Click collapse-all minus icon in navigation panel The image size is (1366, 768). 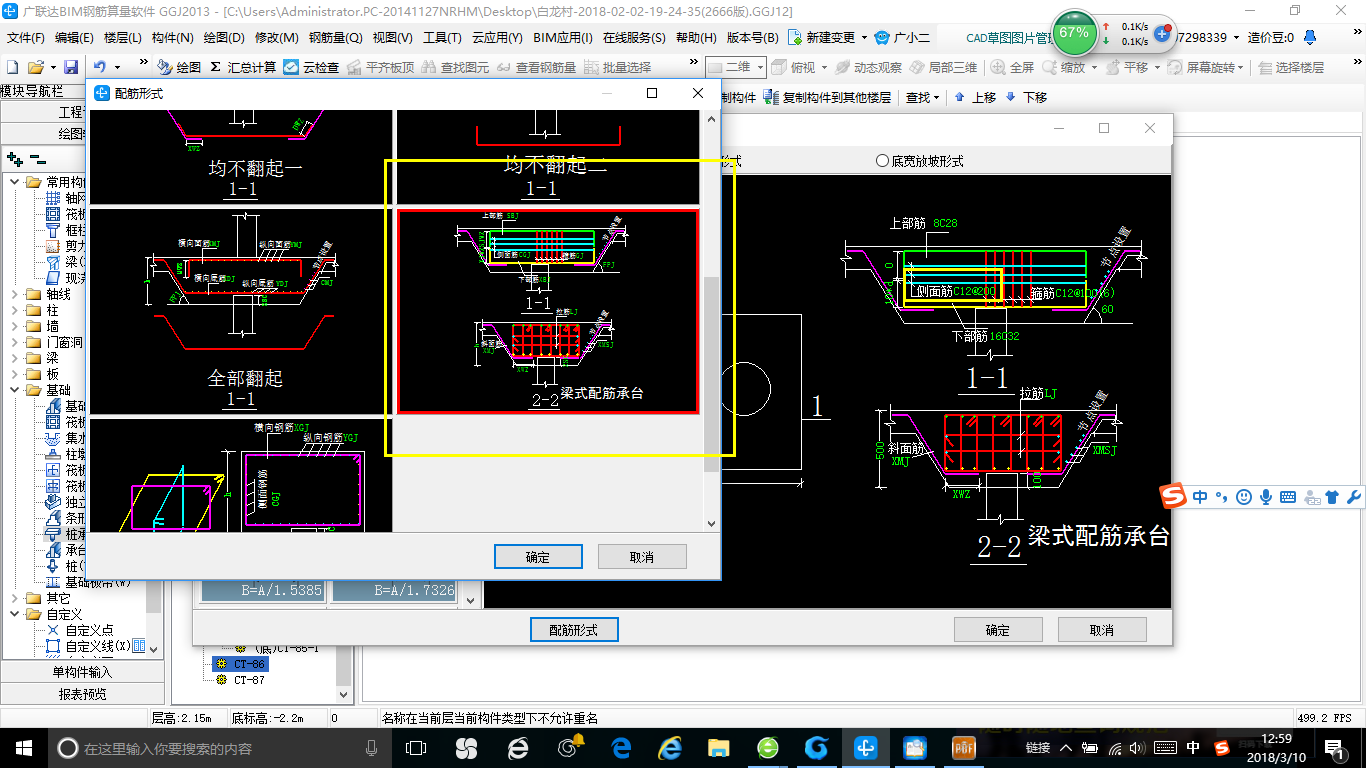[x=38, y=158]
